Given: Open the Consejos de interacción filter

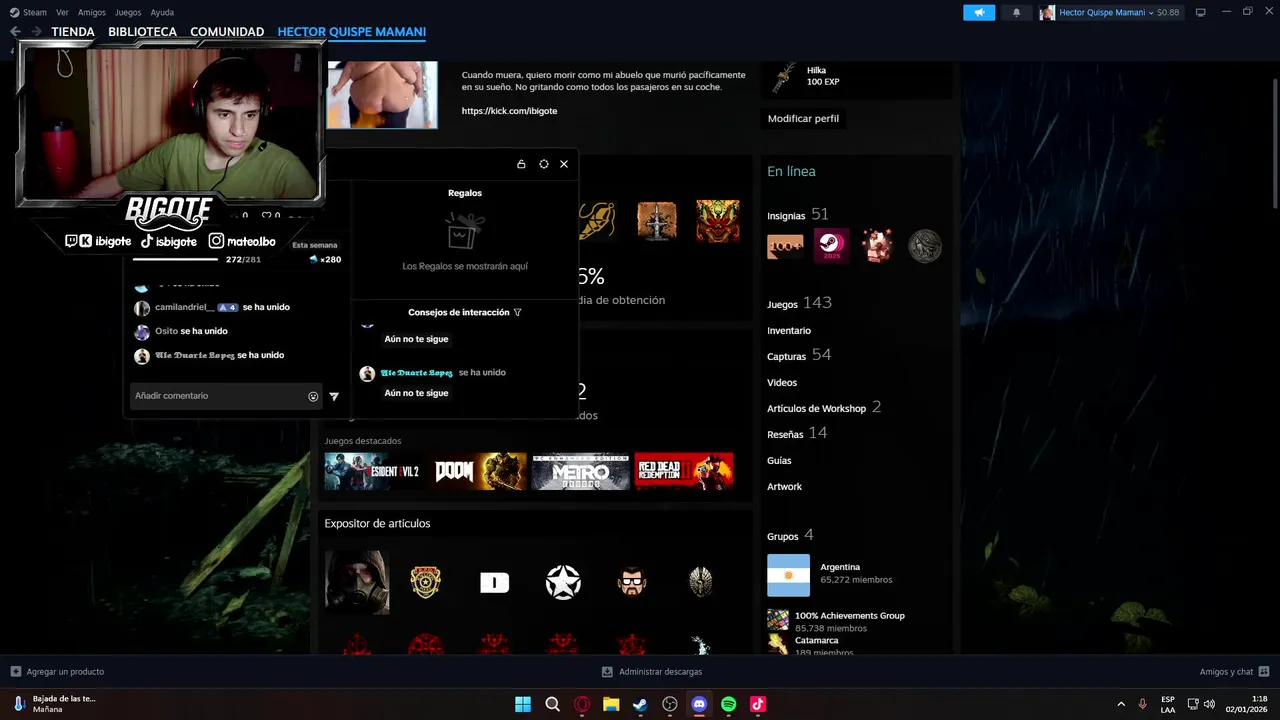Looking at the screenshot, I should [x=517, y=312].
